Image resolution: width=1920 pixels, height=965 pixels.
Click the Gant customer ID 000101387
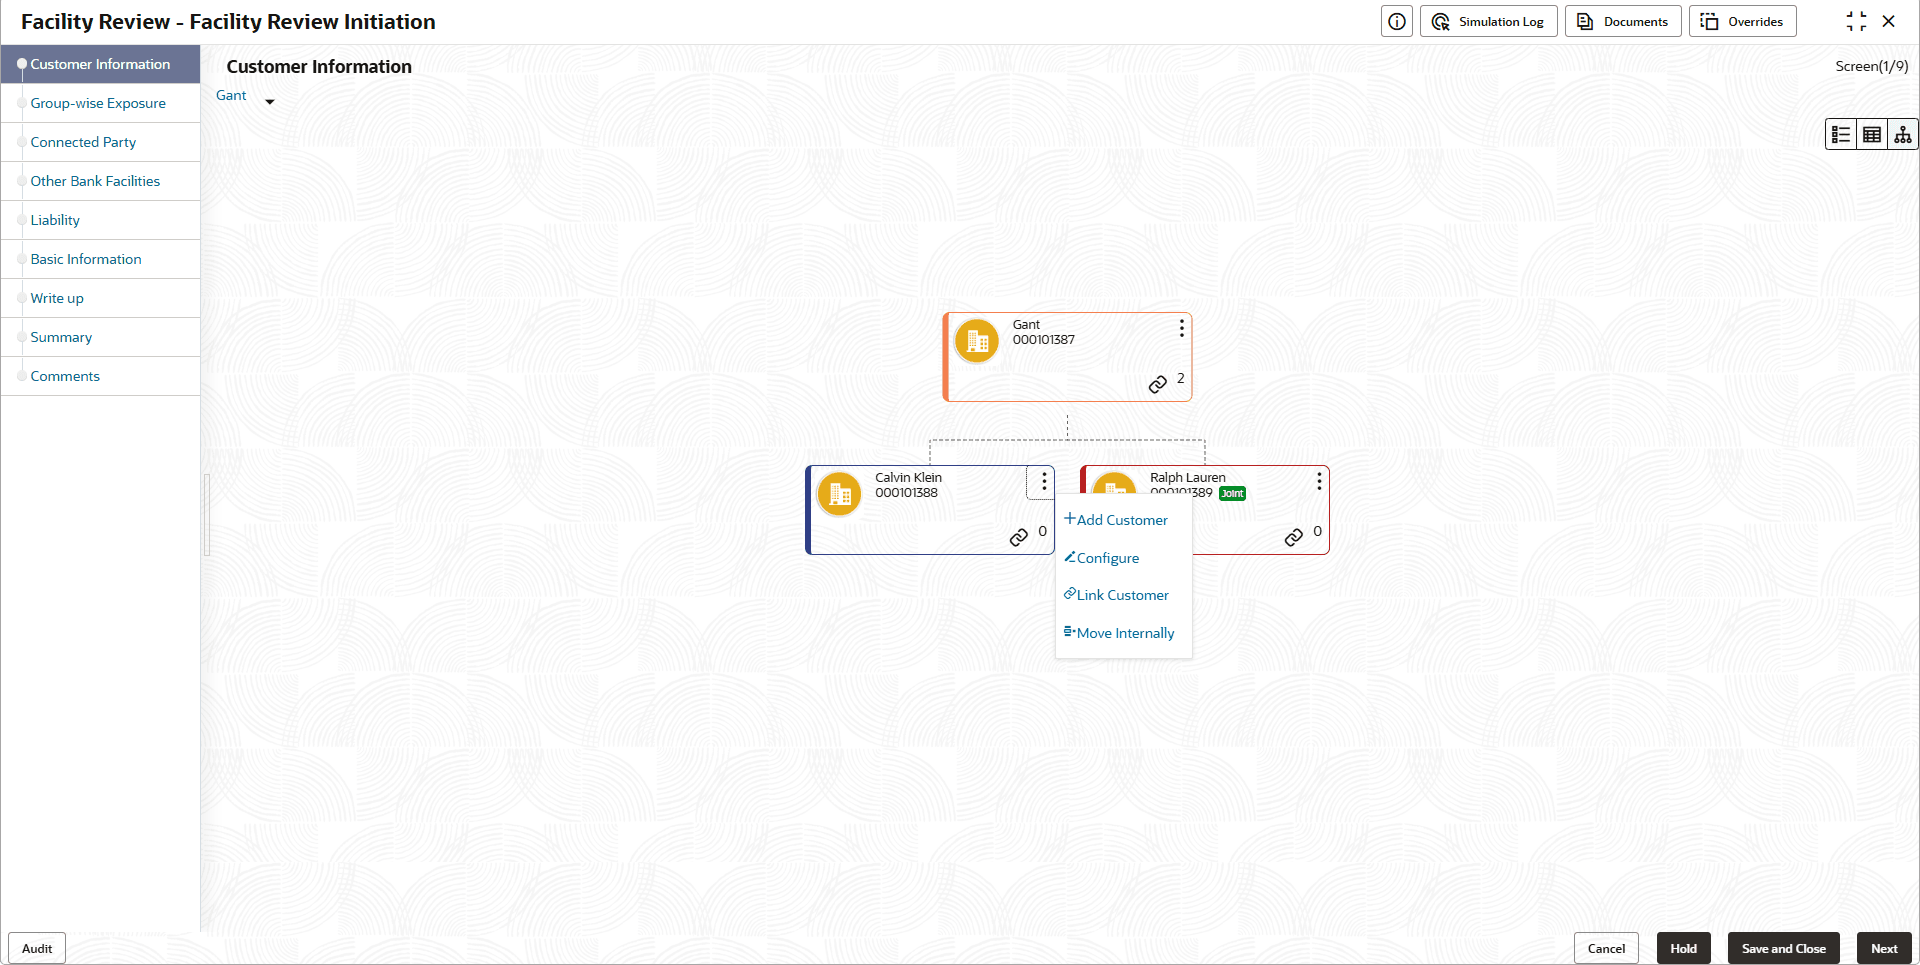tap(1044, 340)
